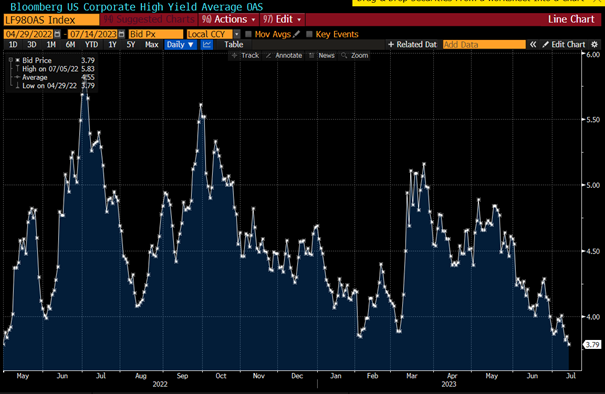Collapse panel with double left chevron icon
The width and height of the screenshot is (605, 394).
[533, 45]
